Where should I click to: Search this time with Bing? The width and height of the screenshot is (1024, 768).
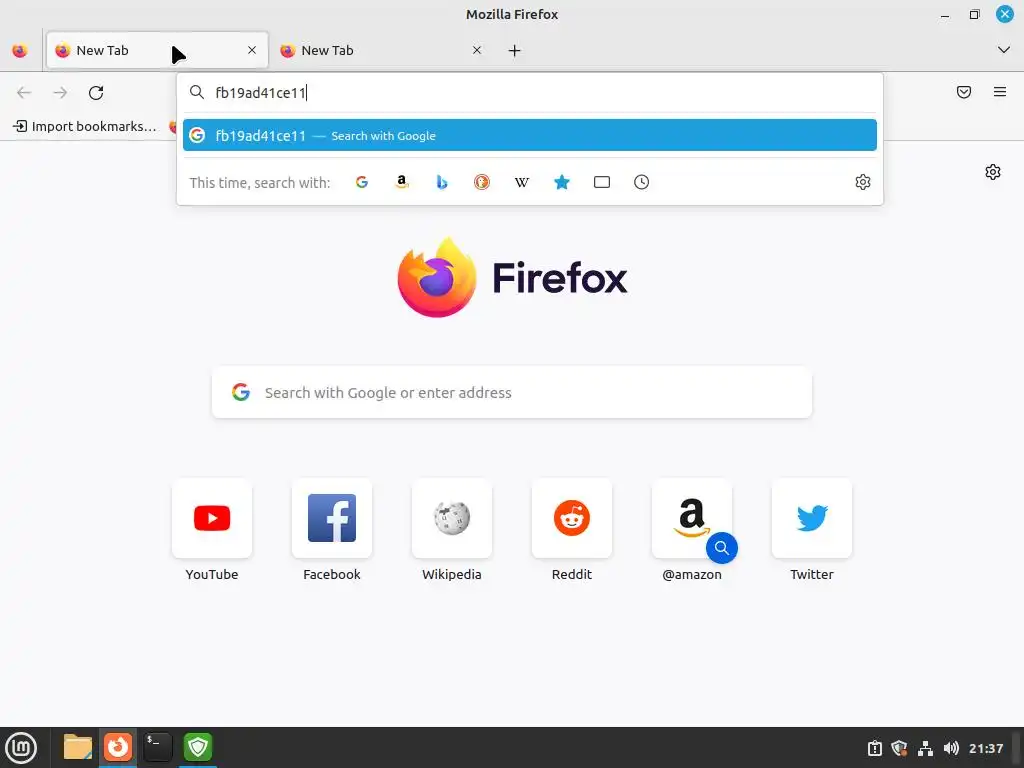coord(441,182)
